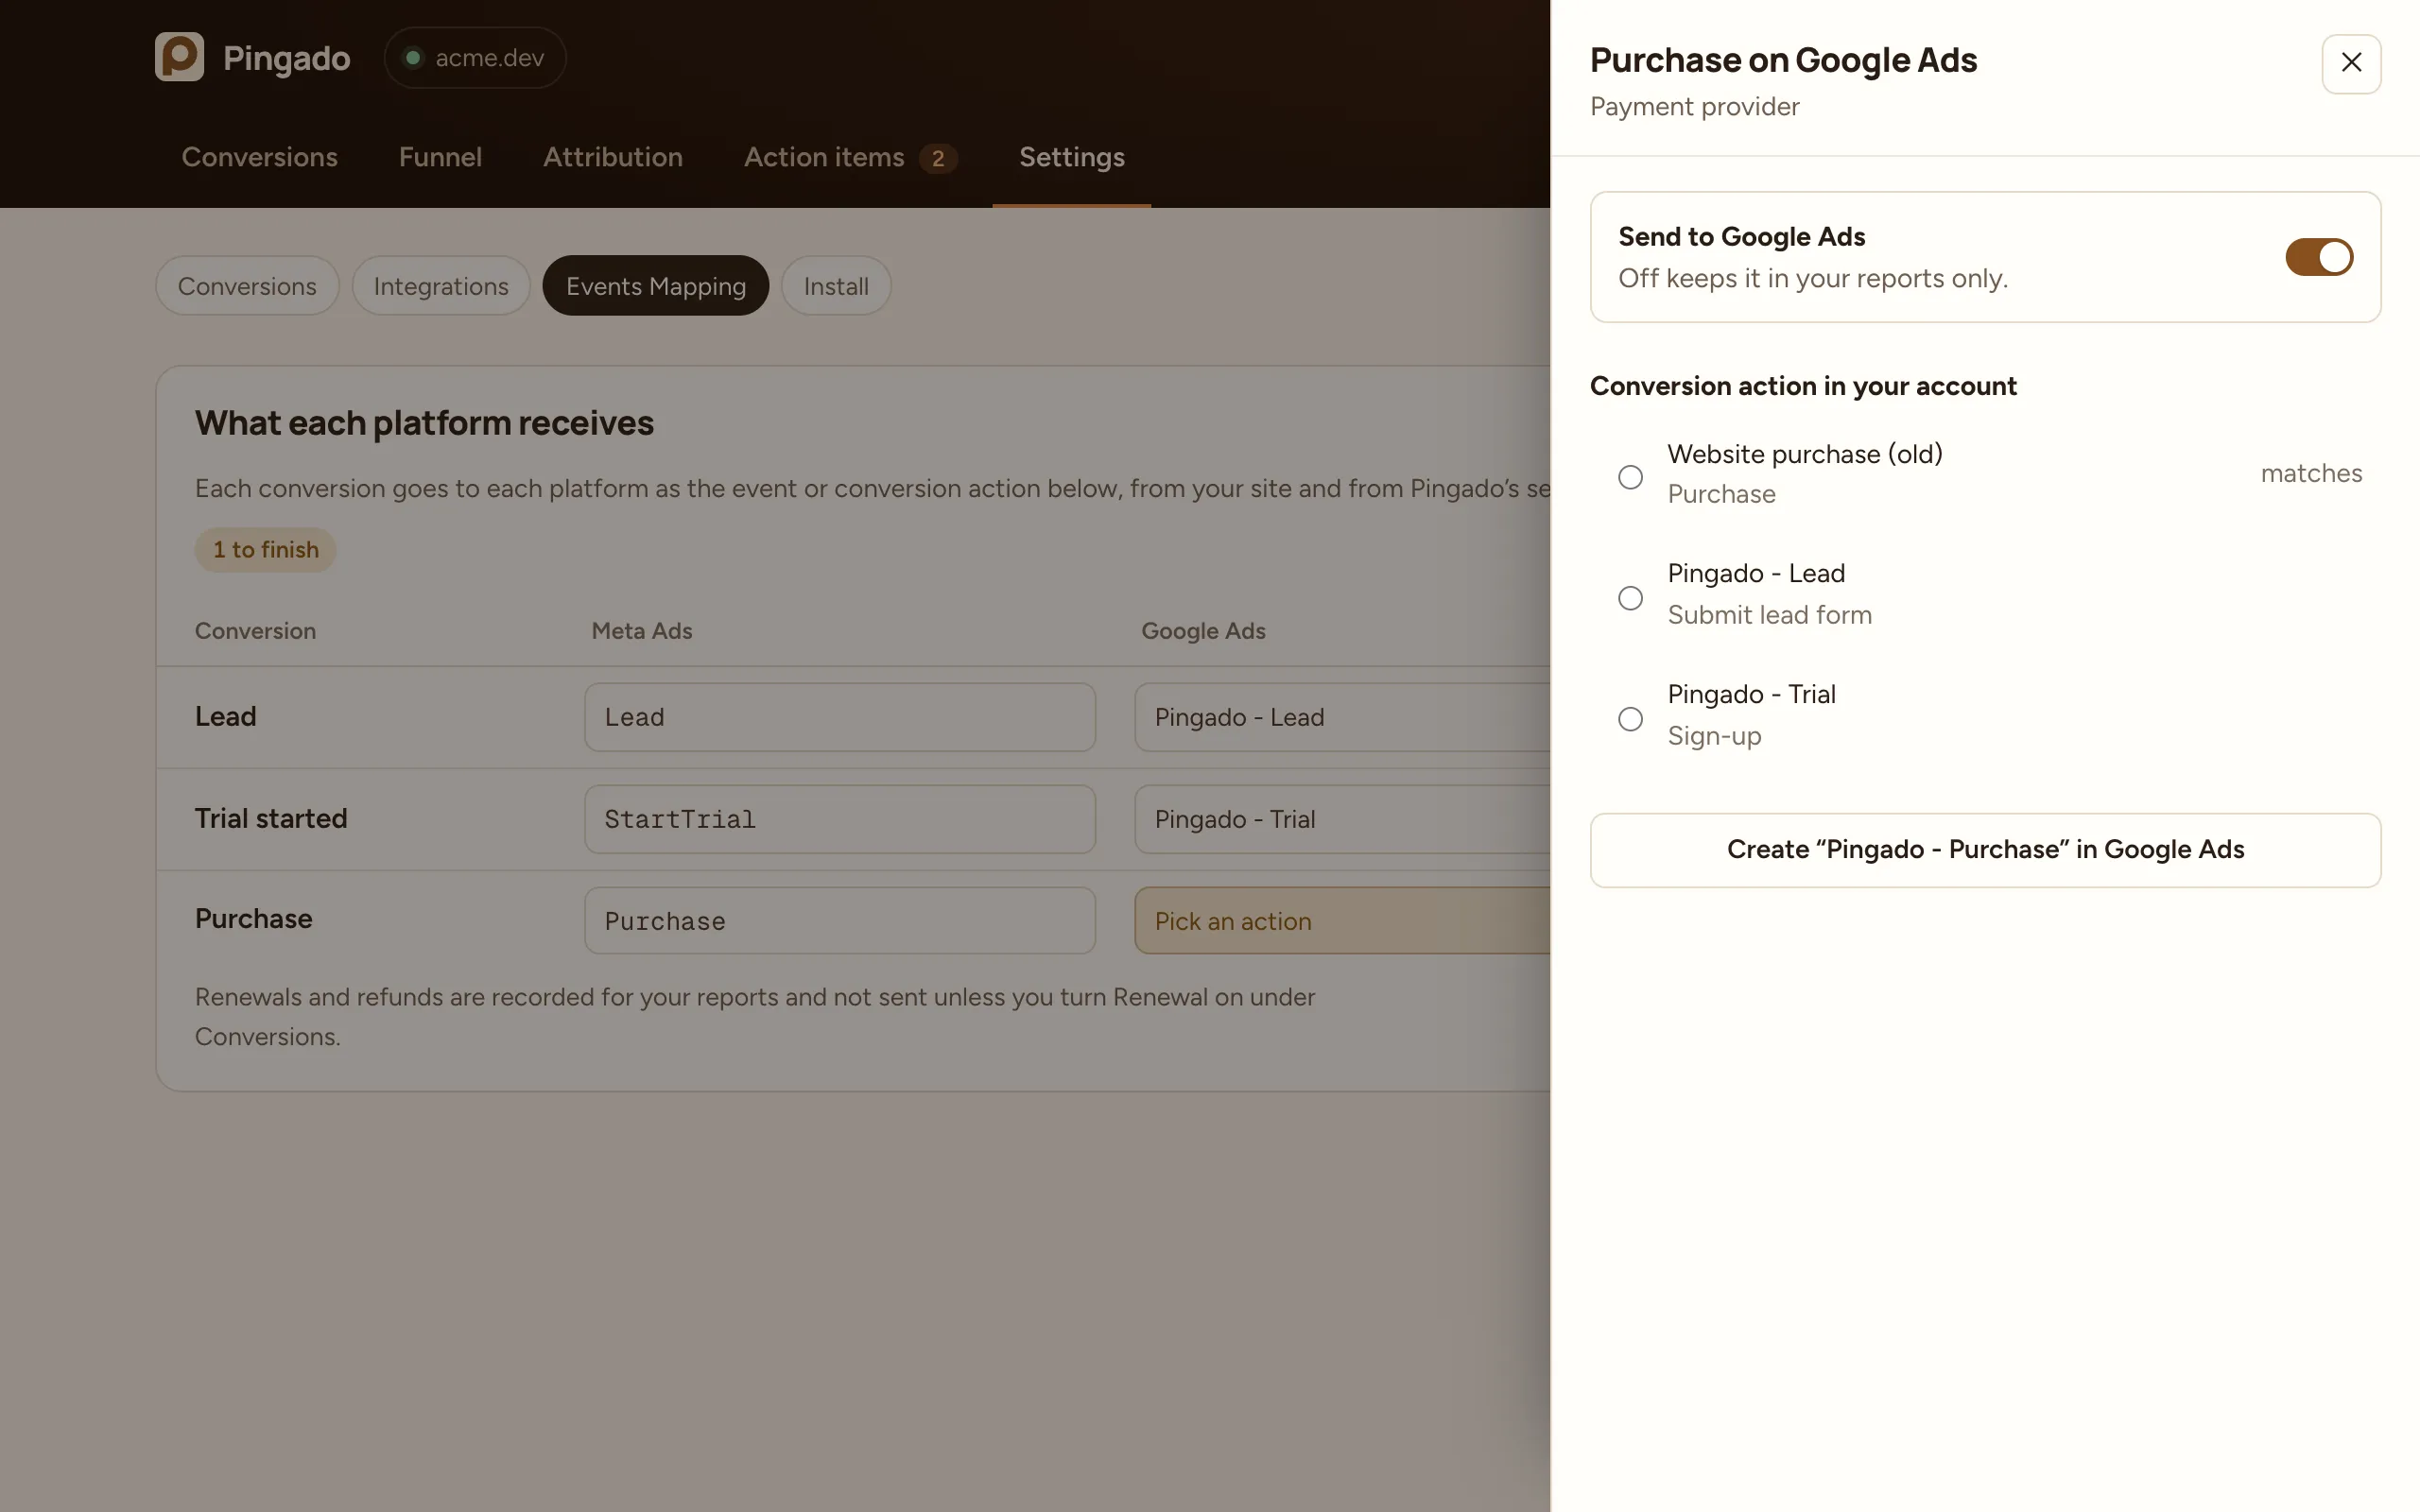Click the "What each platform receives" heading
The width and height of the screenshot is (2420, 1512).
[x=424, y=423]
